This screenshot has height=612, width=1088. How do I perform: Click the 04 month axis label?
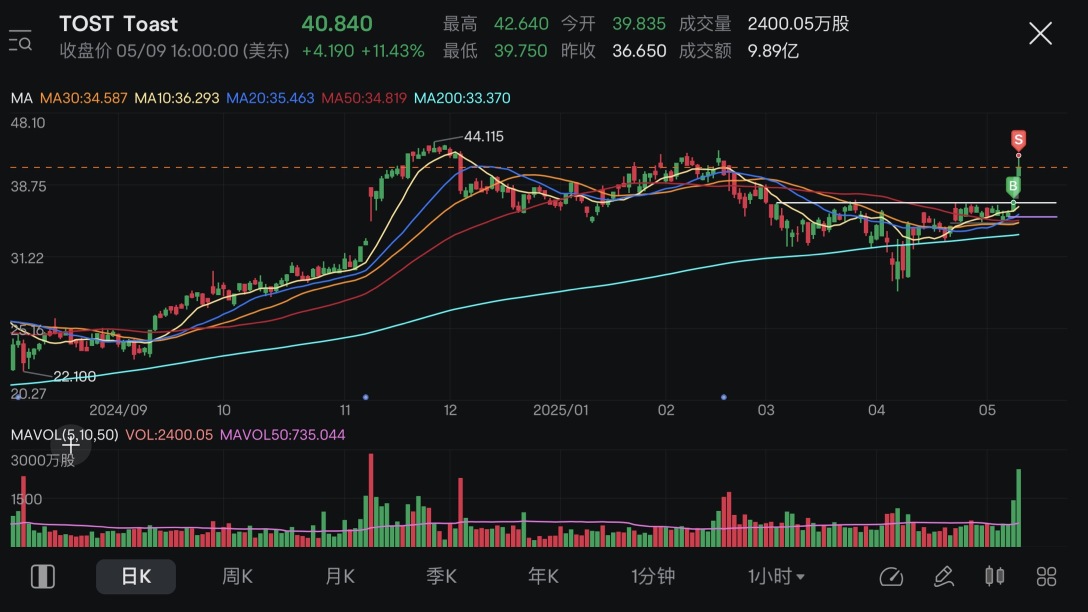pos(876,410)
